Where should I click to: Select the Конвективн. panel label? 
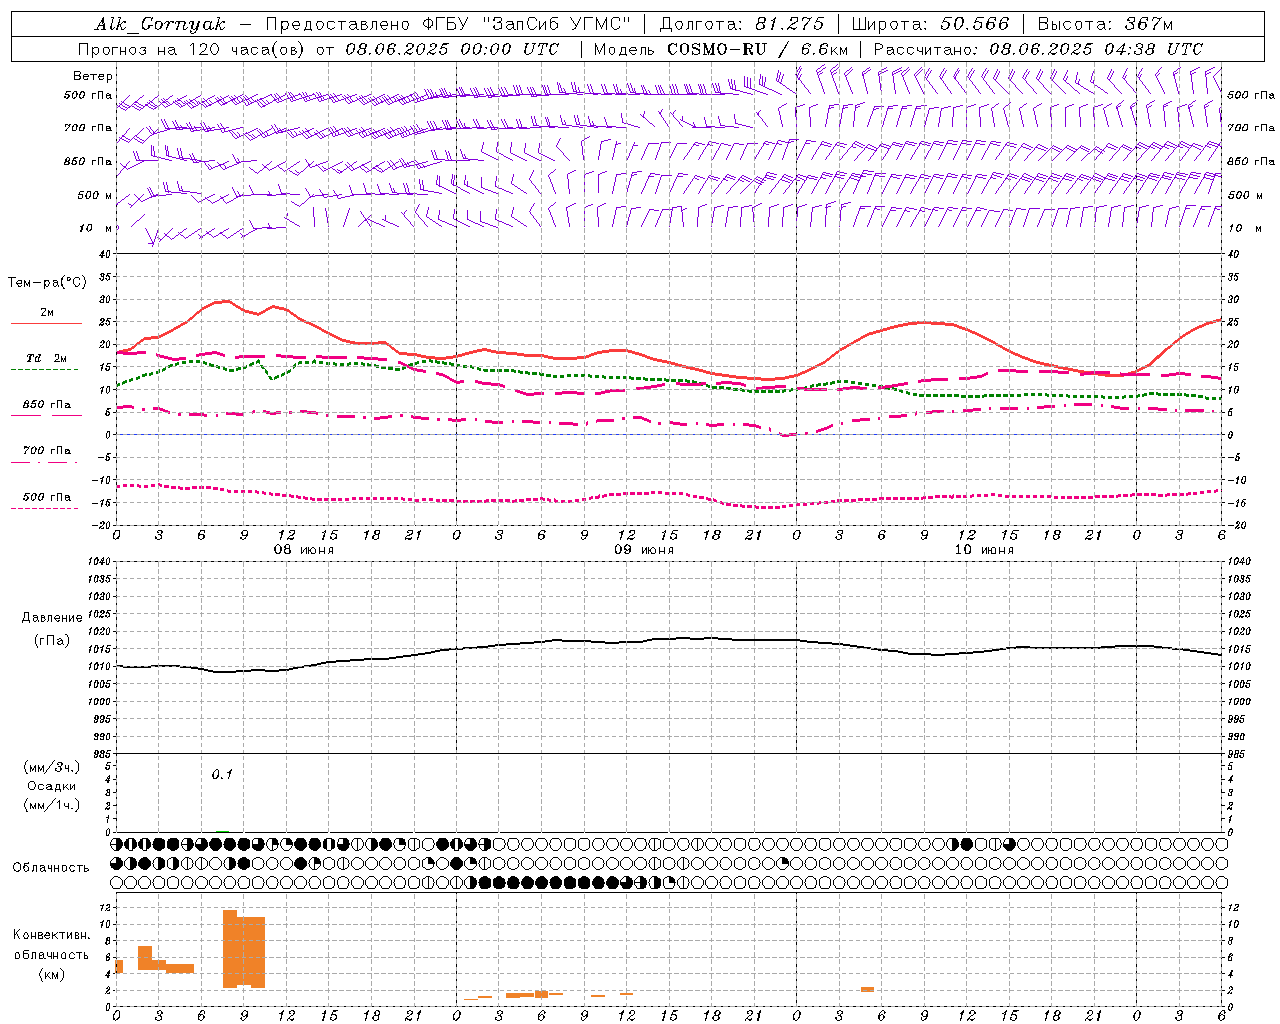[x=52, y=935]
